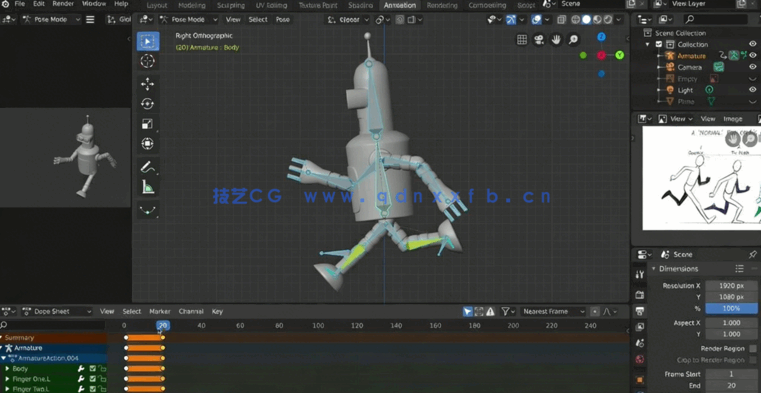
Task: Select the Select Box tool
Action: [148, 41]
